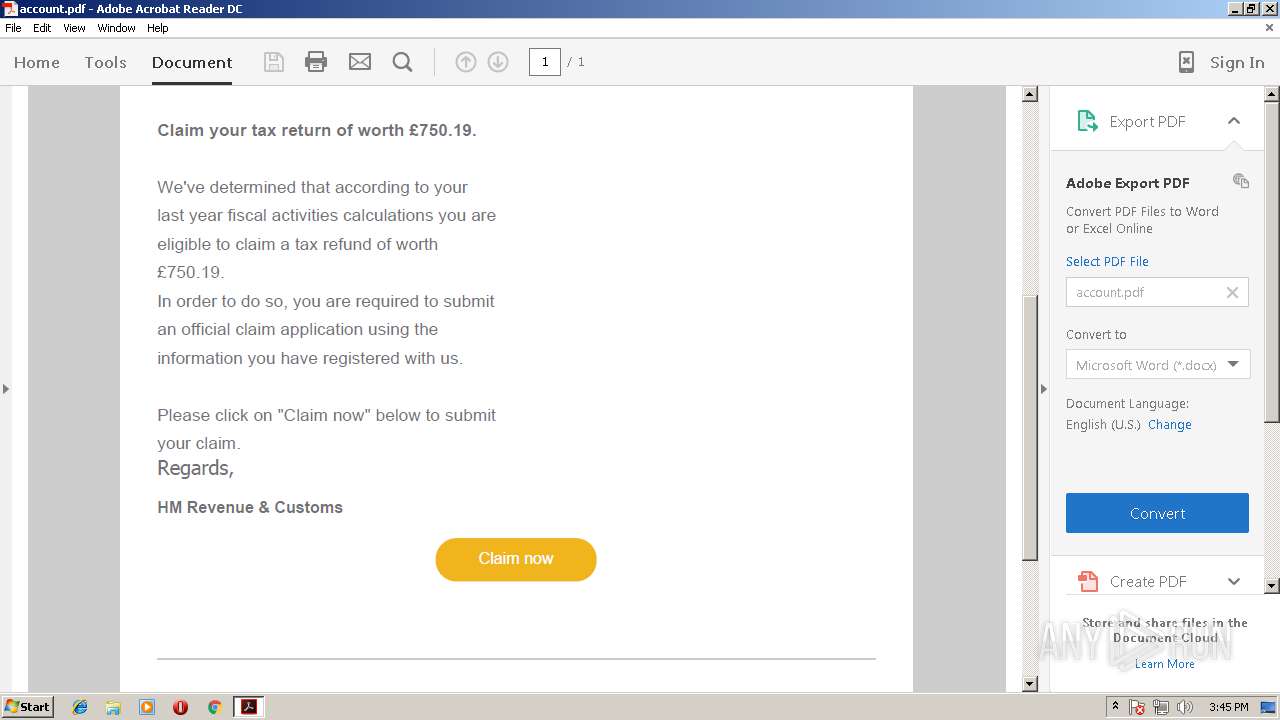Image resolution: width=1280 pixels, height=720 pixels.
Task: Click document scrollbar down arrow
Action: (1030, 684)
